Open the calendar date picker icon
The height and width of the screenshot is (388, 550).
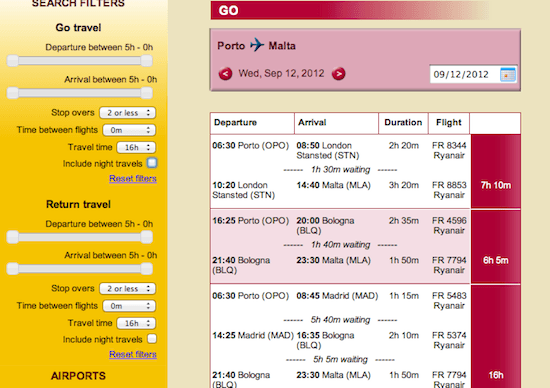(508, 74)
